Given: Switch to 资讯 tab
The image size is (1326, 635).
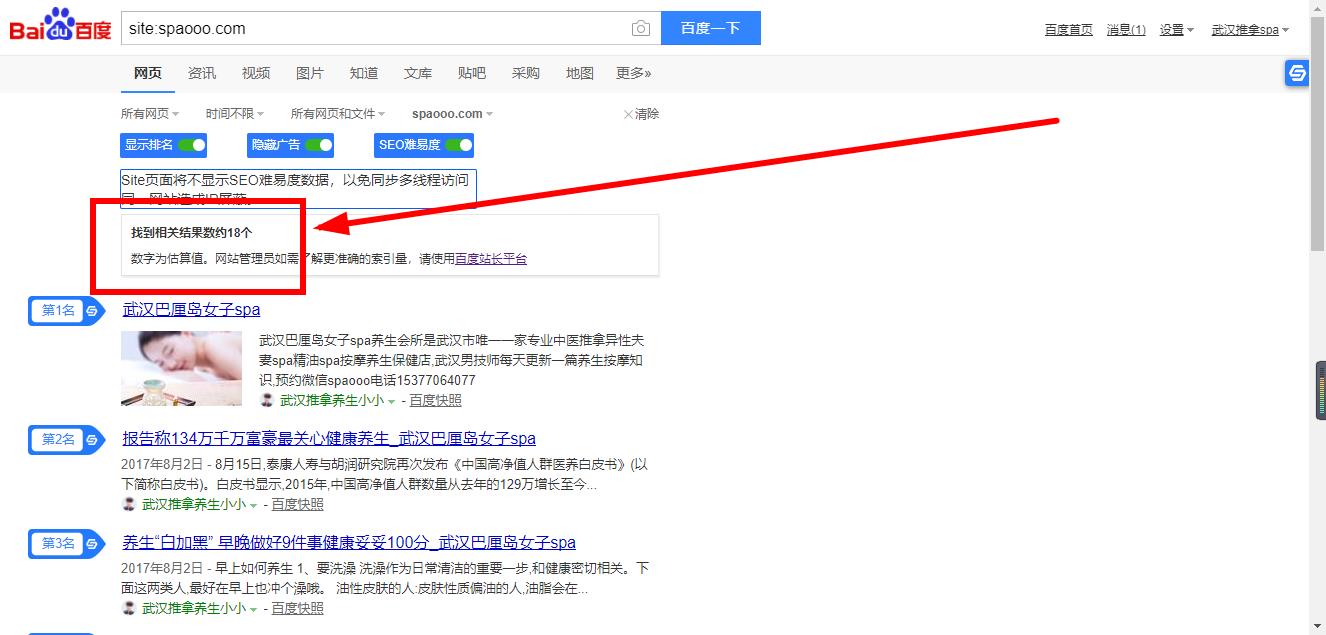Looking at the screenshot, I should (202, 73).
